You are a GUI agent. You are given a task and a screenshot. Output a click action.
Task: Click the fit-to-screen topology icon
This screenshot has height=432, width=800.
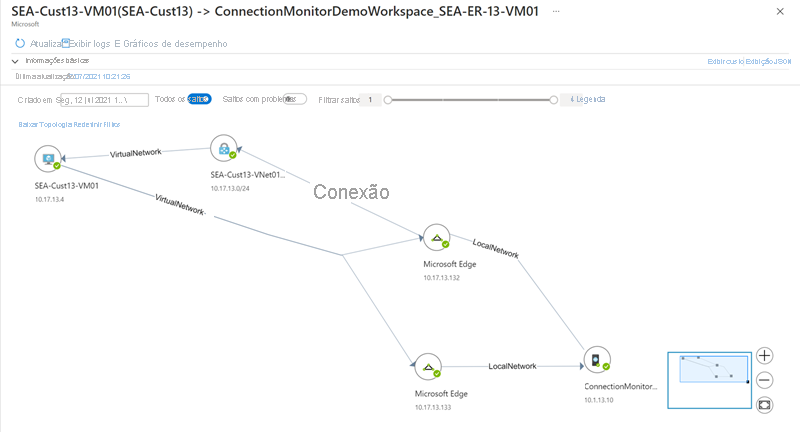click(x=764, y=405)
